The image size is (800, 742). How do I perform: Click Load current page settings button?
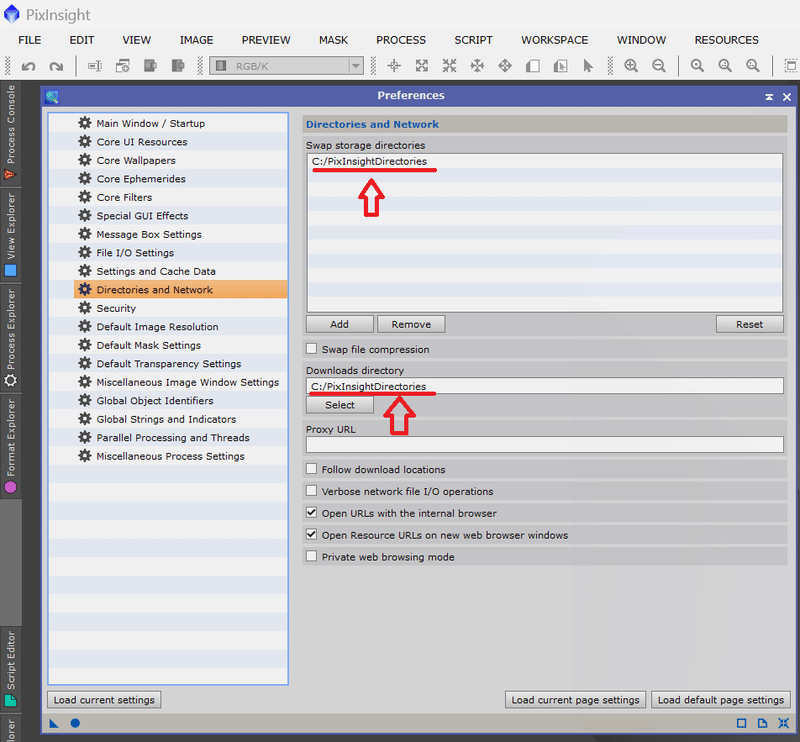(576, 700)
